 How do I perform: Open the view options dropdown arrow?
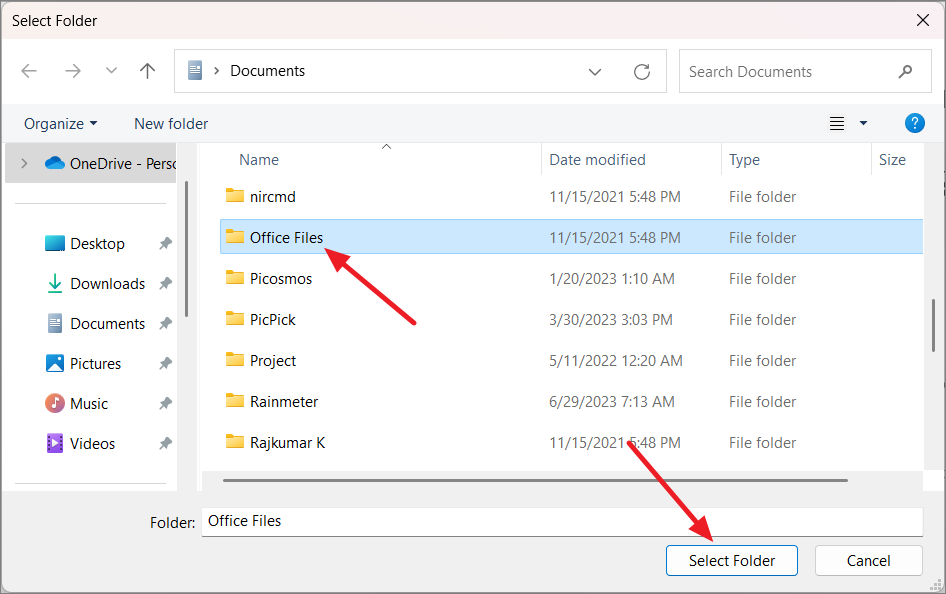pos(862,123)
